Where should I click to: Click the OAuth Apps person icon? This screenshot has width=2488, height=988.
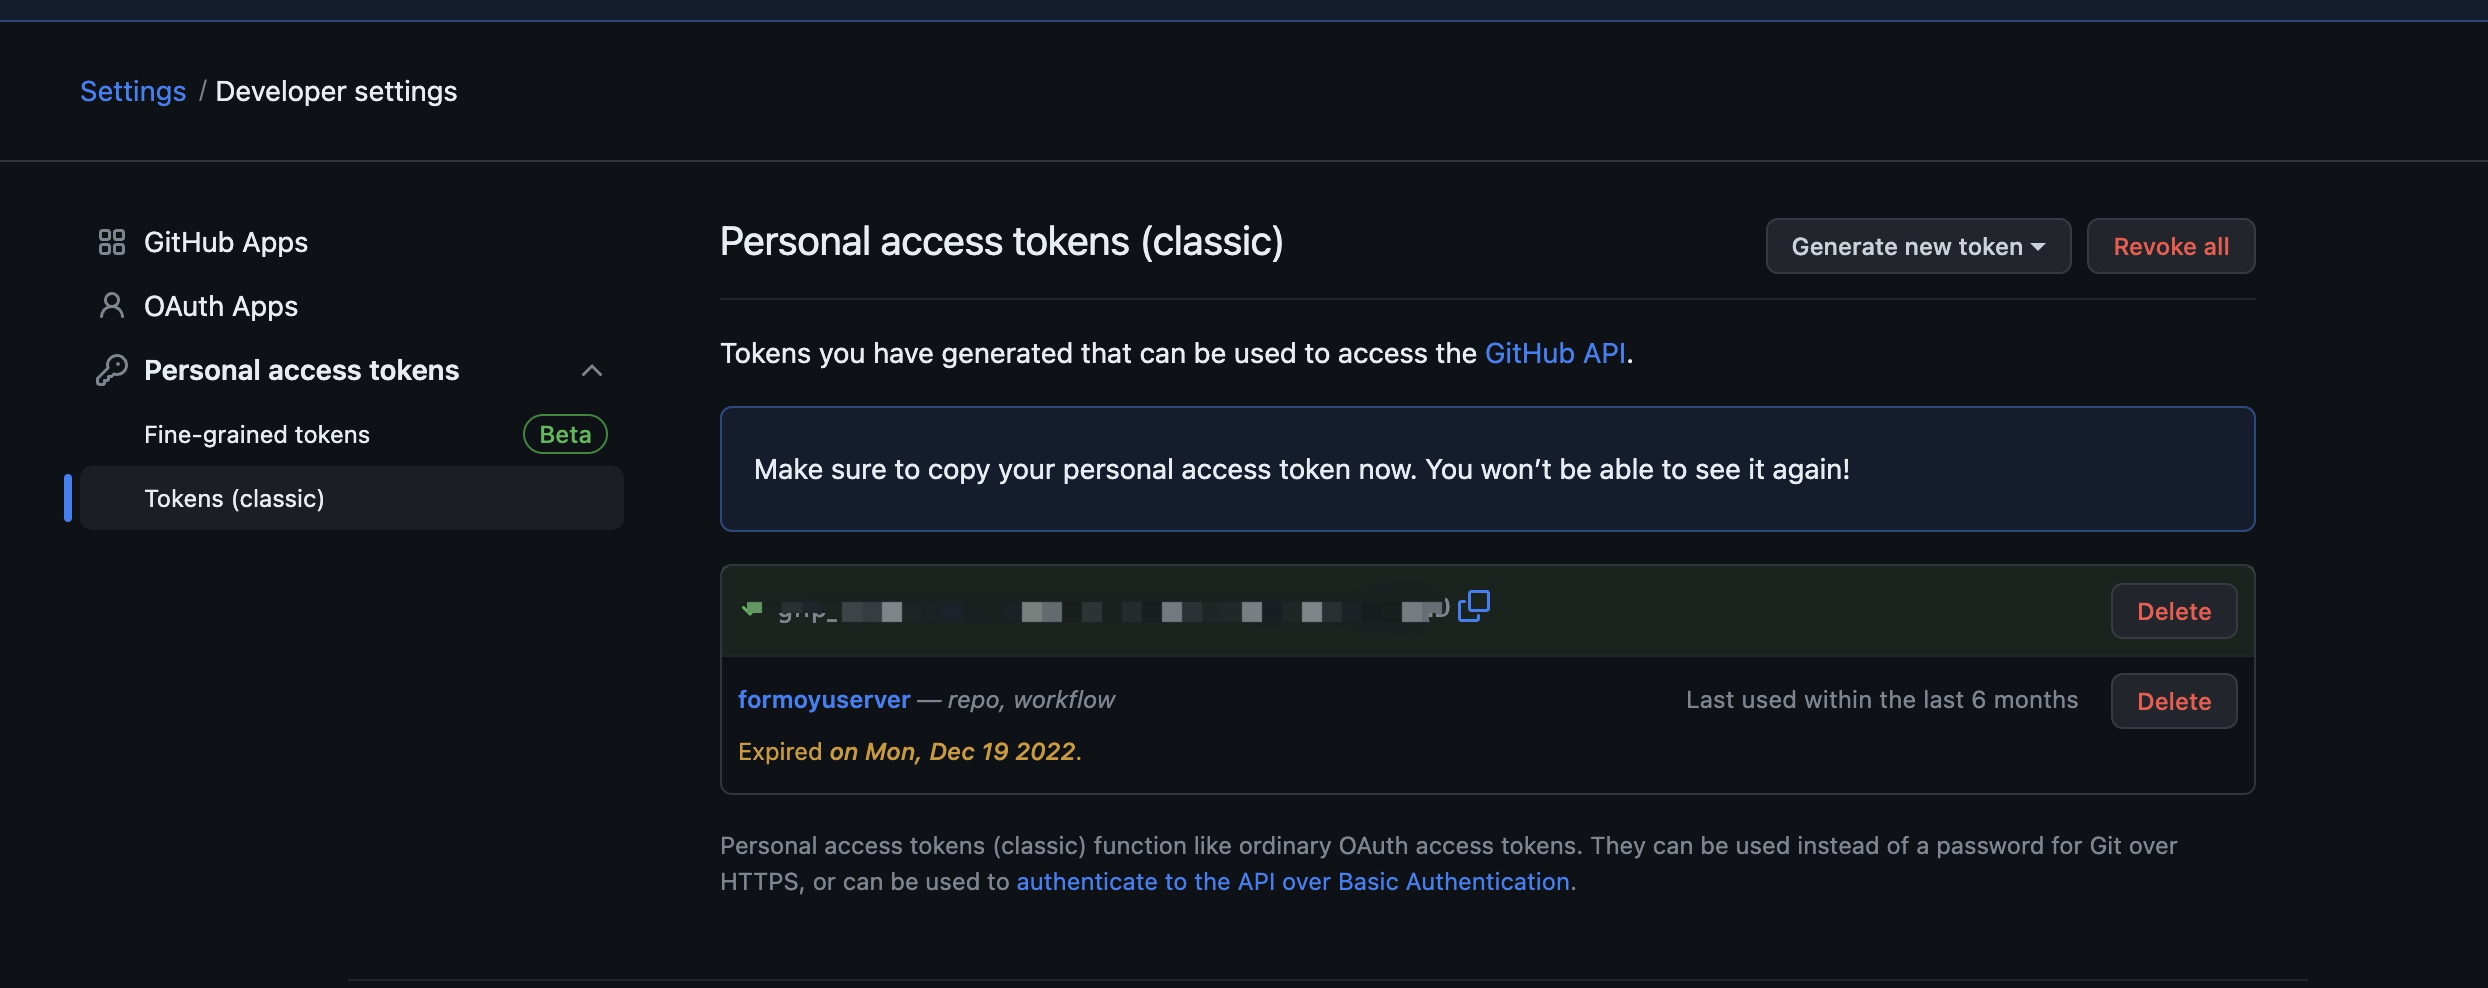coord(111,306)
